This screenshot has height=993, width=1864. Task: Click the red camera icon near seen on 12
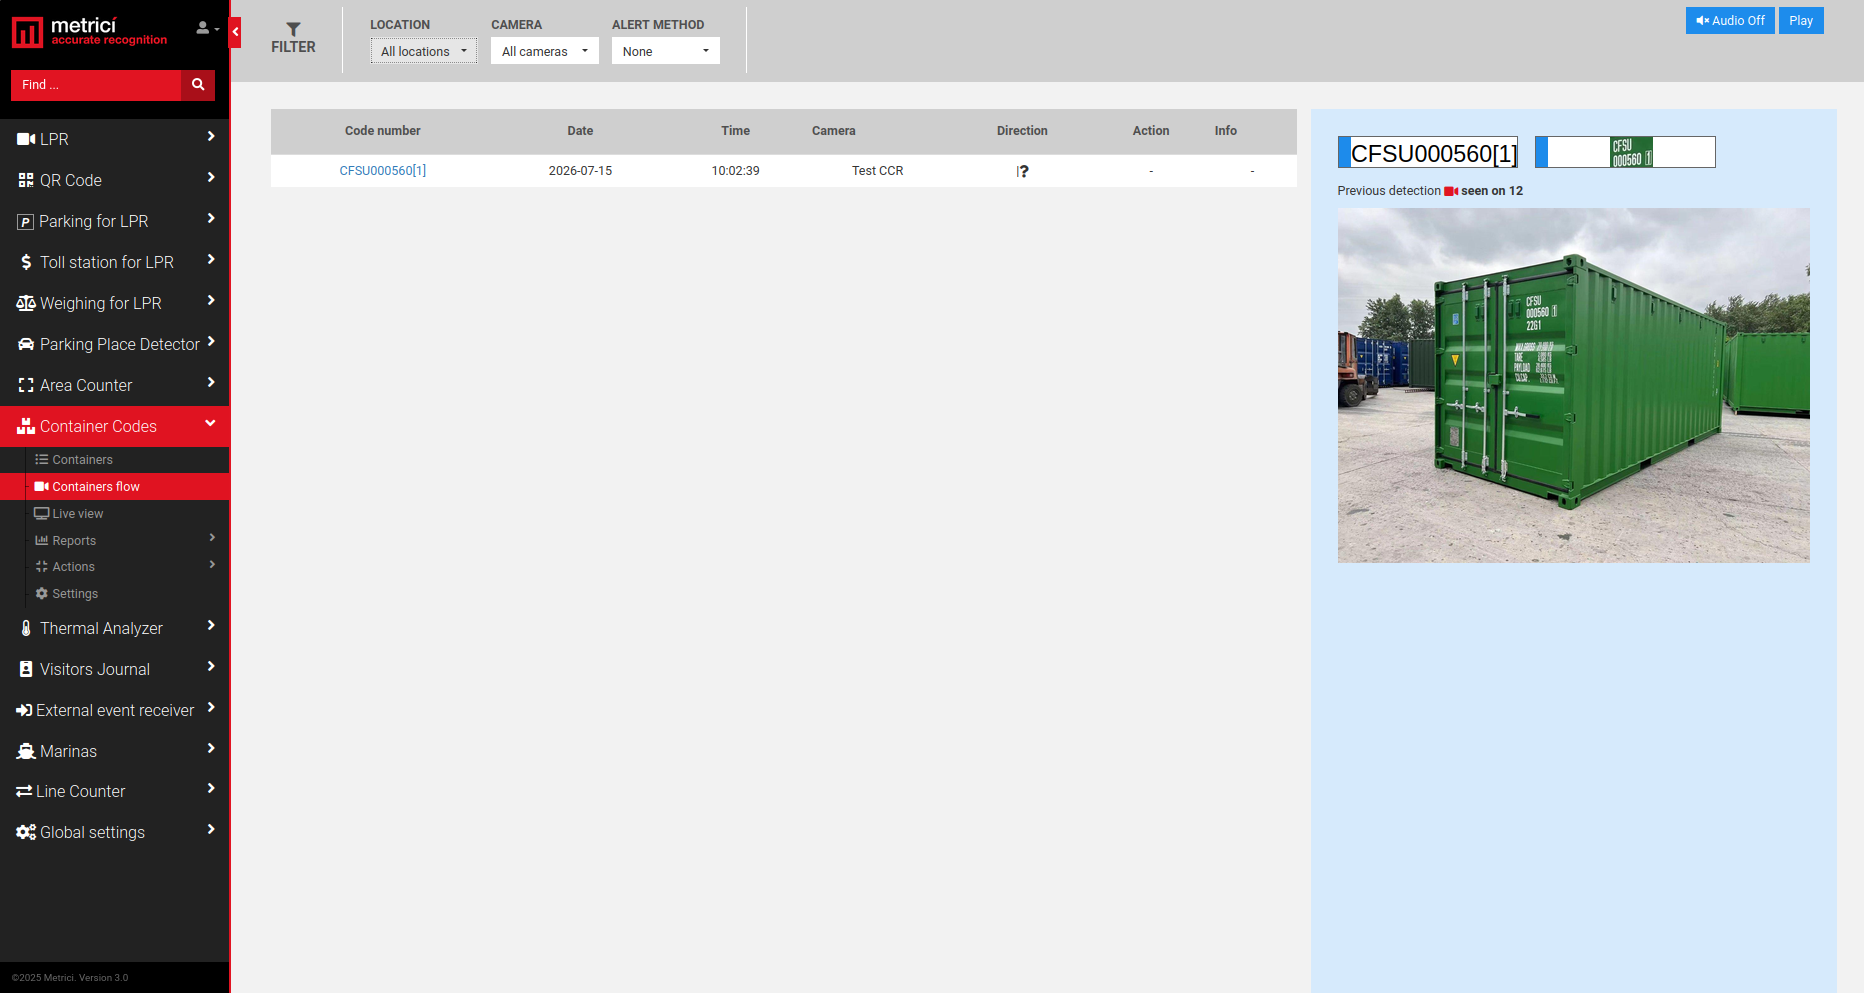click(x=1451, y=191)
